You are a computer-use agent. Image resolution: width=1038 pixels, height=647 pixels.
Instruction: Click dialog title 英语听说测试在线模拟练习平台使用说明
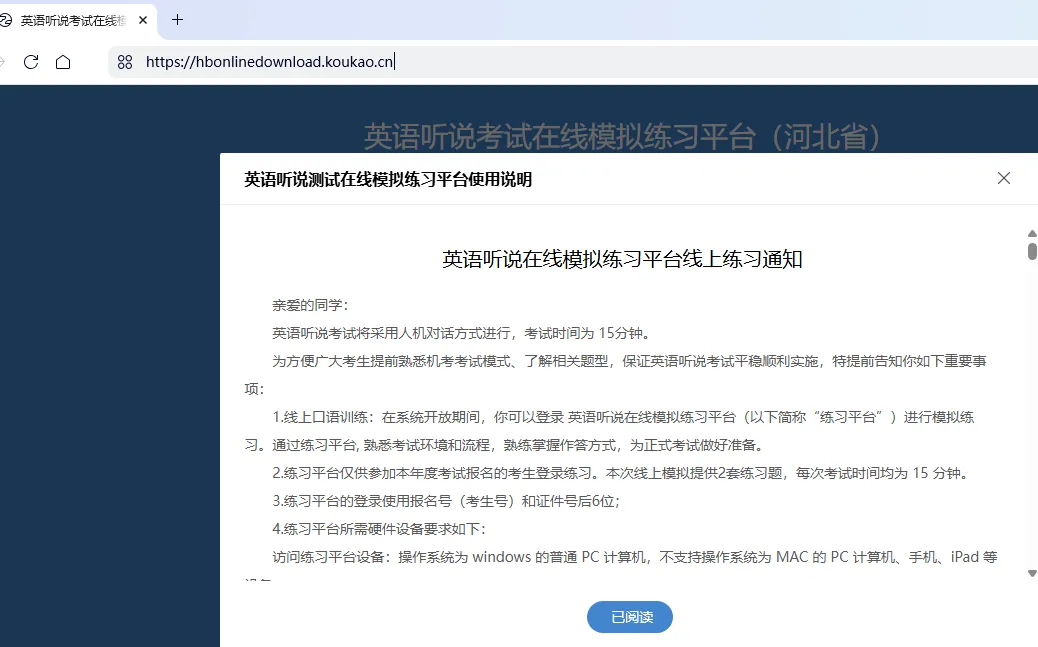(x=388, y=179)
